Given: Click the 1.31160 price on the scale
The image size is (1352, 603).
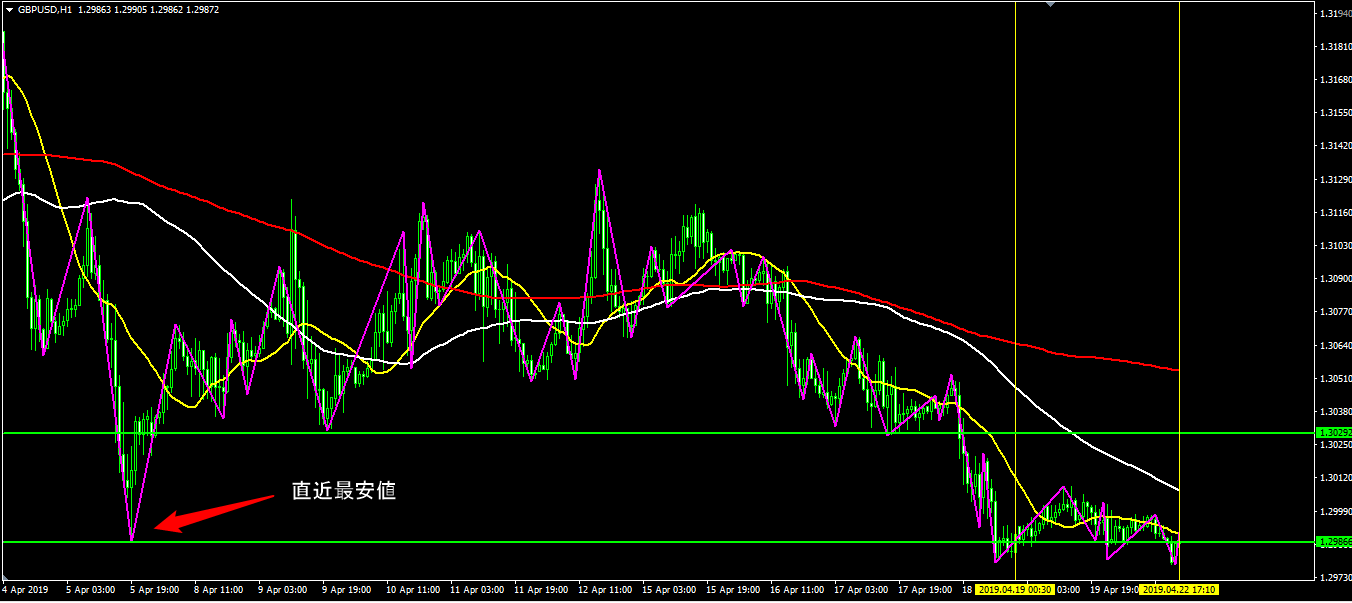Looking at the screenshot, I should tap(1333, 213).
